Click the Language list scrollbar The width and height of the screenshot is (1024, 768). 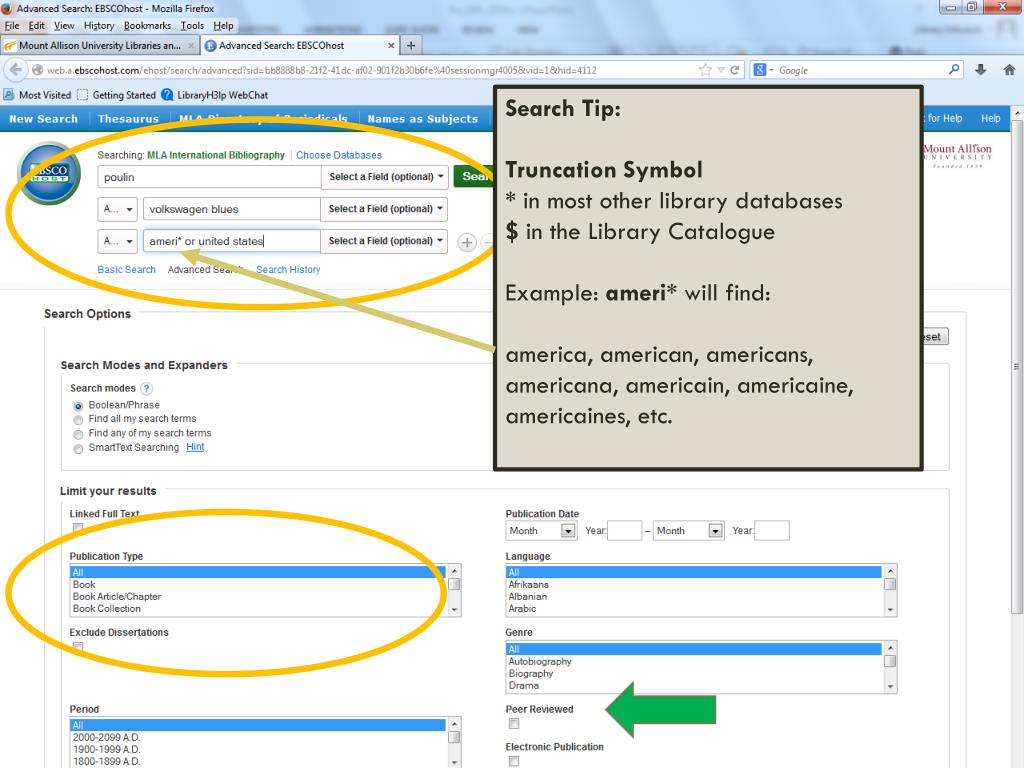click(x=890, y=590)
